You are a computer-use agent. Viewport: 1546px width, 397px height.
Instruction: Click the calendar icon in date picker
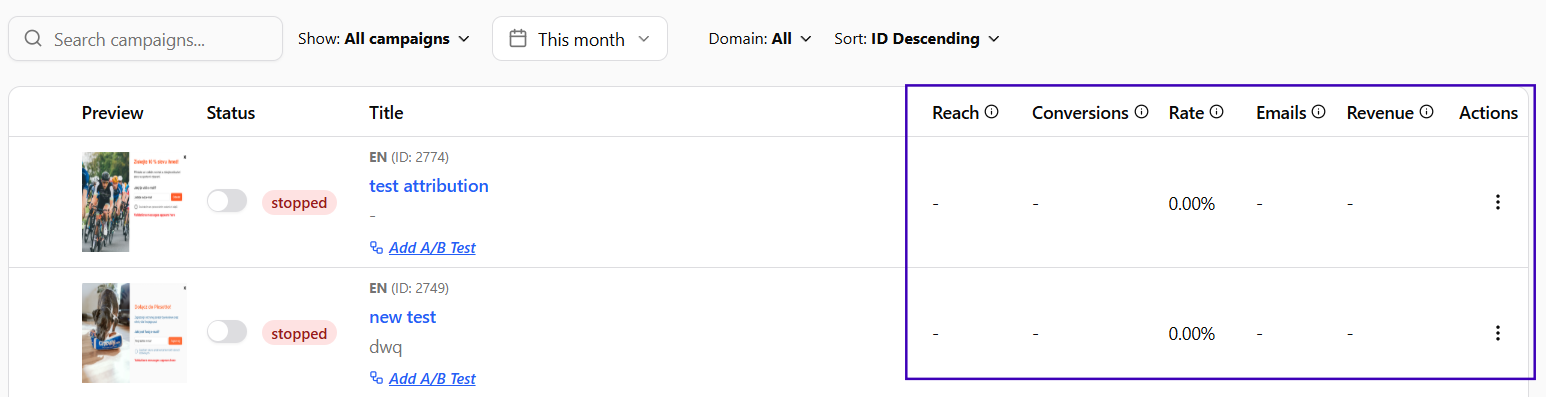(518, 39)
